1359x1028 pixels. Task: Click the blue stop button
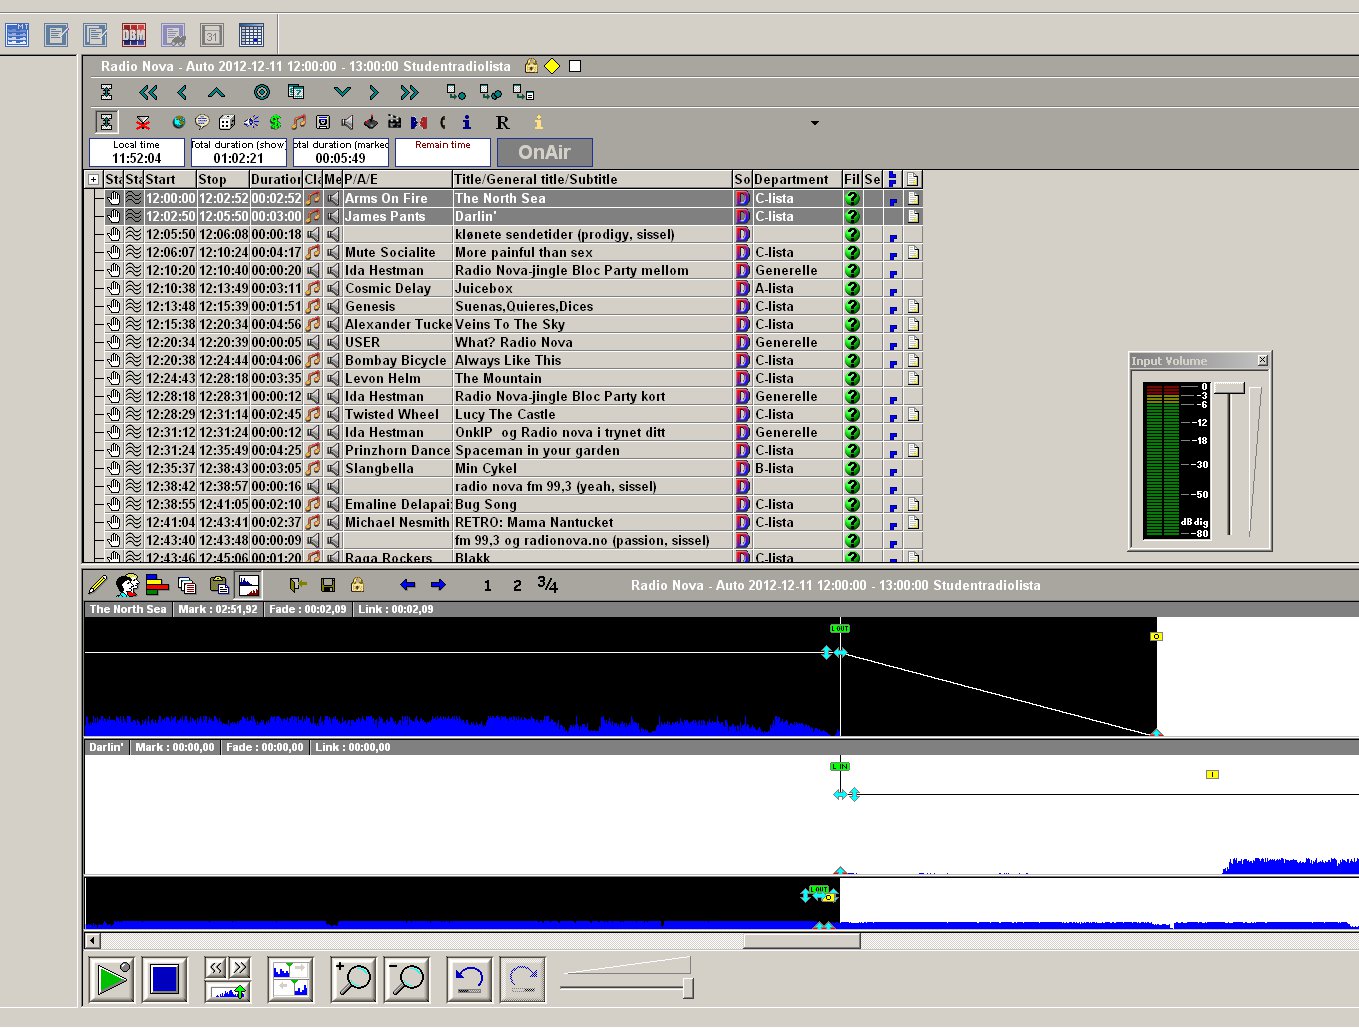[x=164, y=980]
